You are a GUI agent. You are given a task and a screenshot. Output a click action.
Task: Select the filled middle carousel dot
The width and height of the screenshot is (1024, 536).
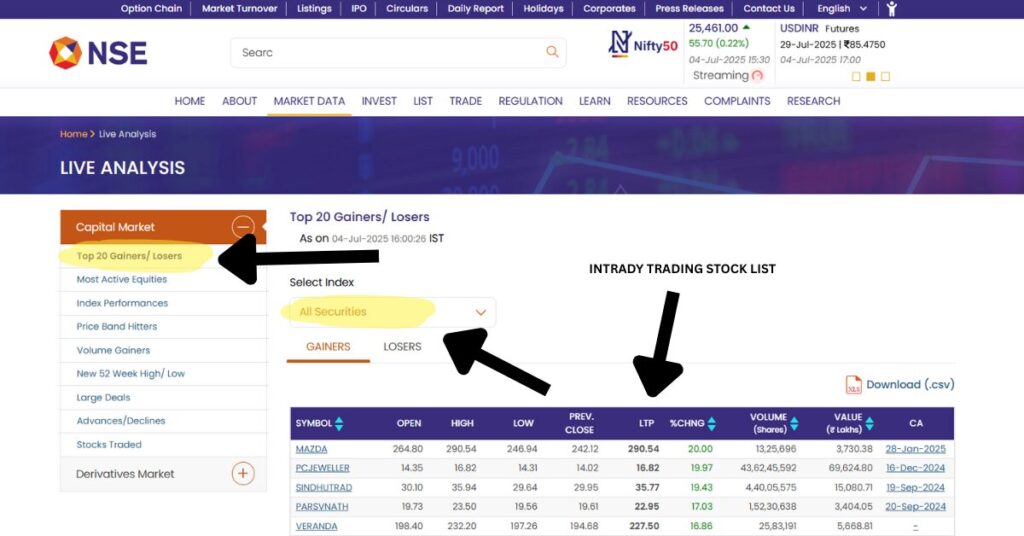point(871,76)
